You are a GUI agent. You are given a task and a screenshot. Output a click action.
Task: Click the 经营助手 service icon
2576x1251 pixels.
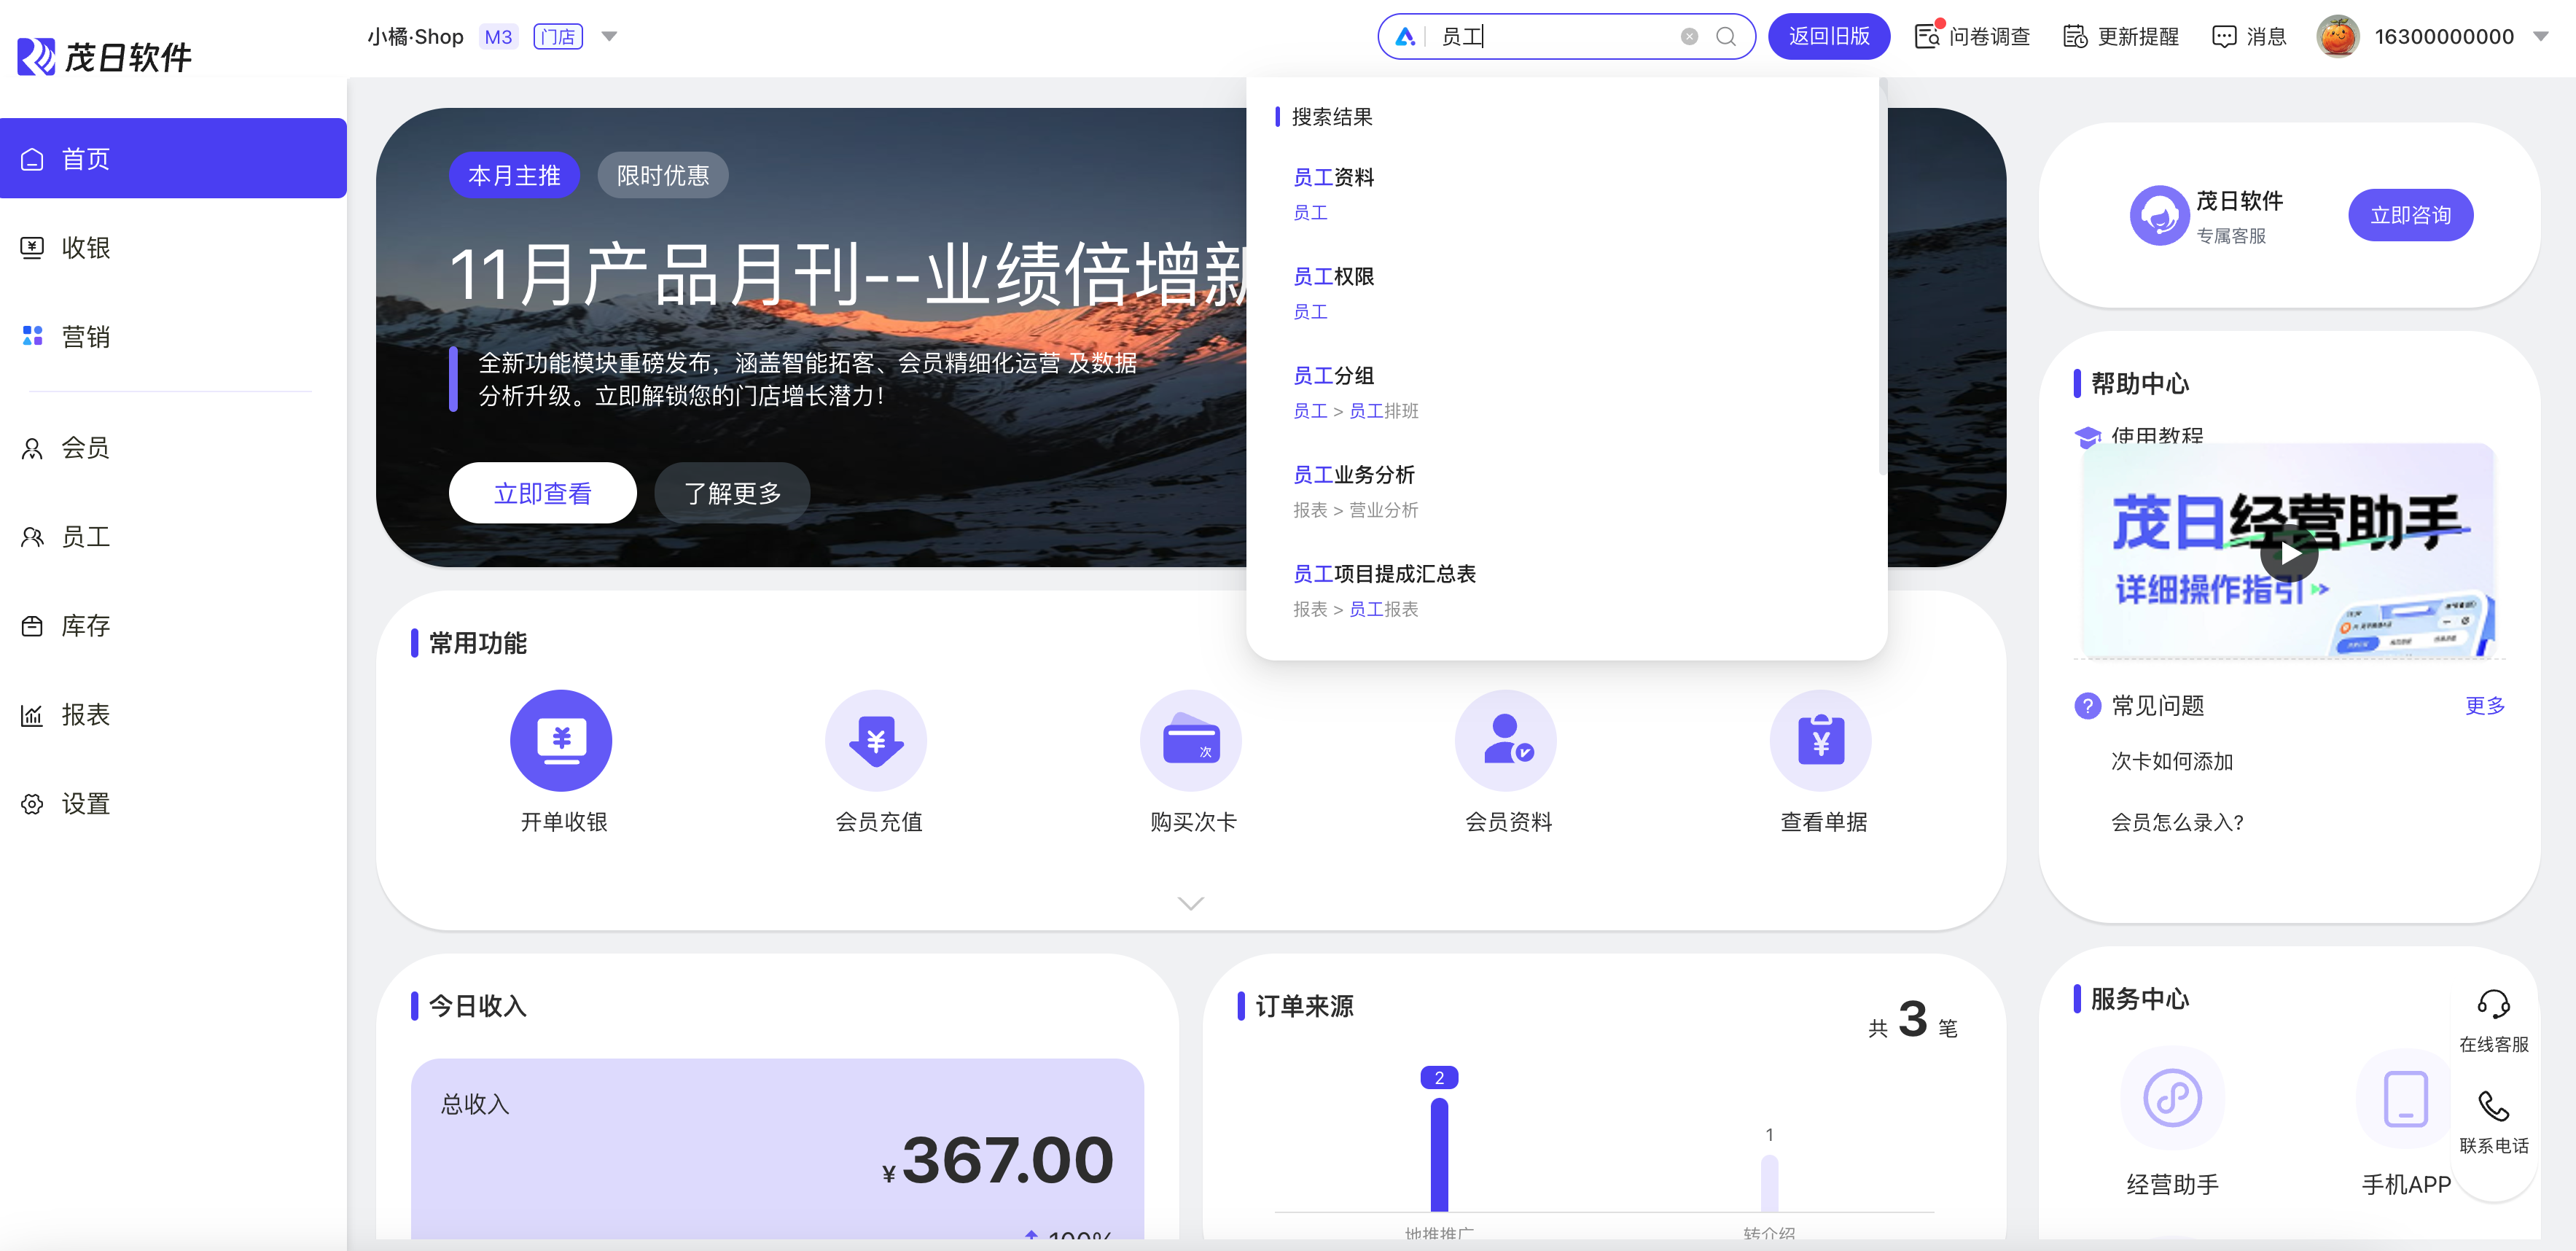coord(2172,1098)
